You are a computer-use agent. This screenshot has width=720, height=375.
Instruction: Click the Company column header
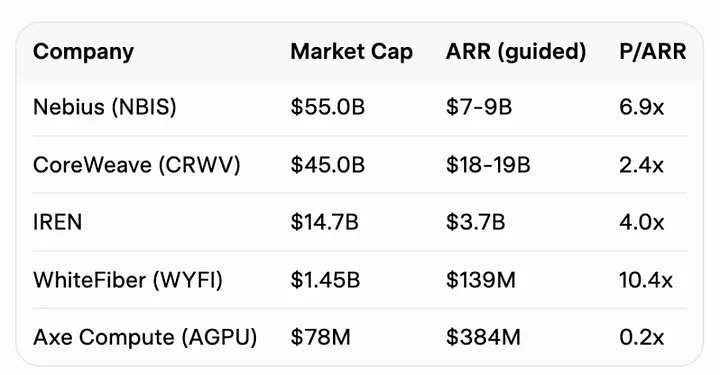tap(83, 52)
